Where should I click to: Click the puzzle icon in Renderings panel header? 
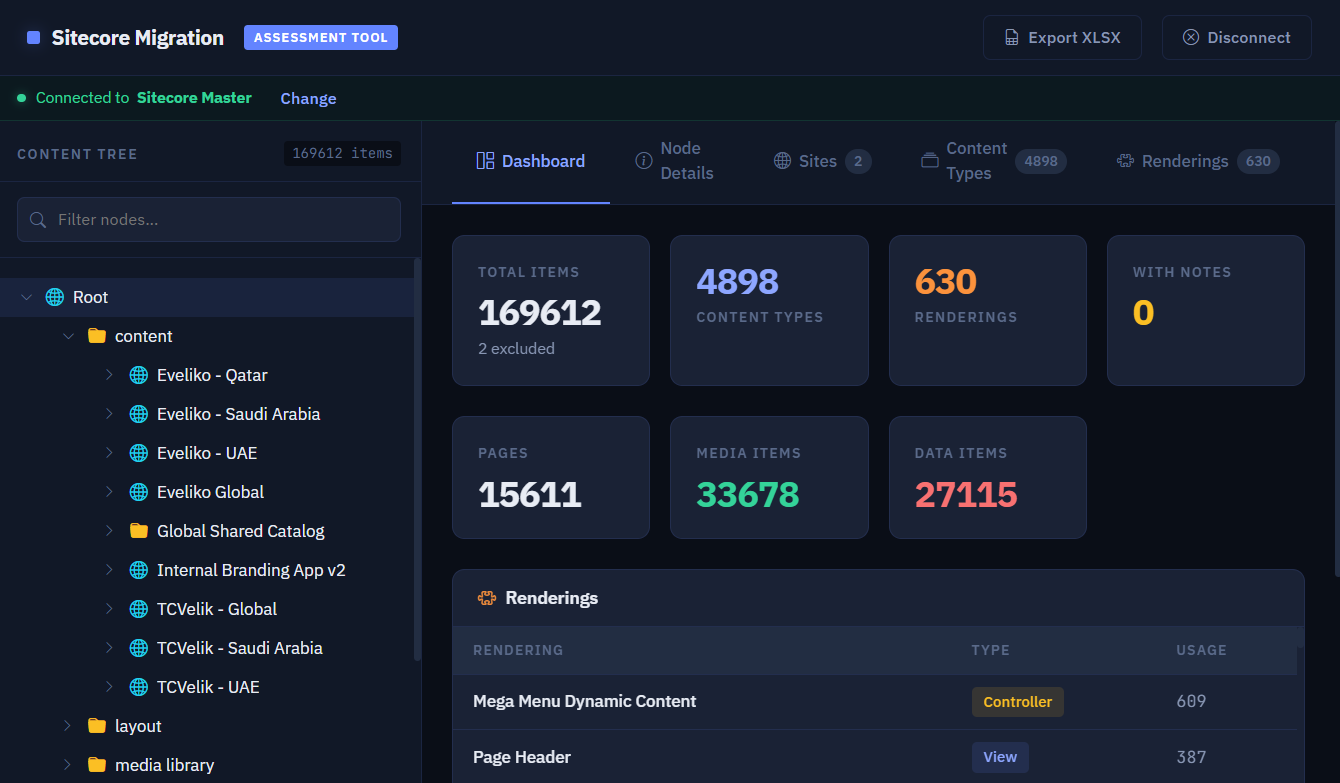coord(487,598)
